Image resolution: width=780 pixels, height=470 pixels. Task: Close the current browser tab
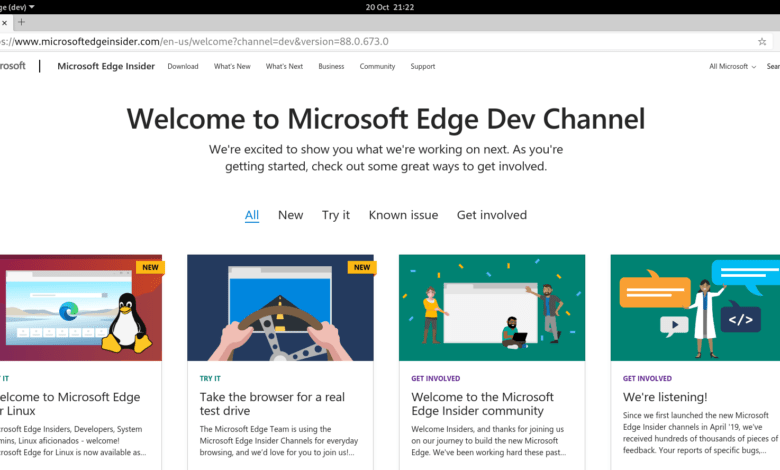point(4,22)
